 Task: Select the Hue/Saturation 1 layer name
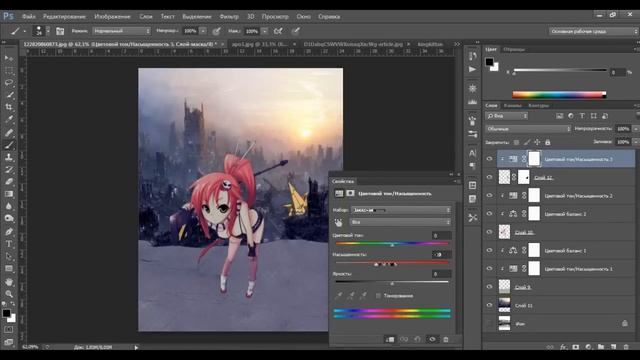(x=578, y=269)
